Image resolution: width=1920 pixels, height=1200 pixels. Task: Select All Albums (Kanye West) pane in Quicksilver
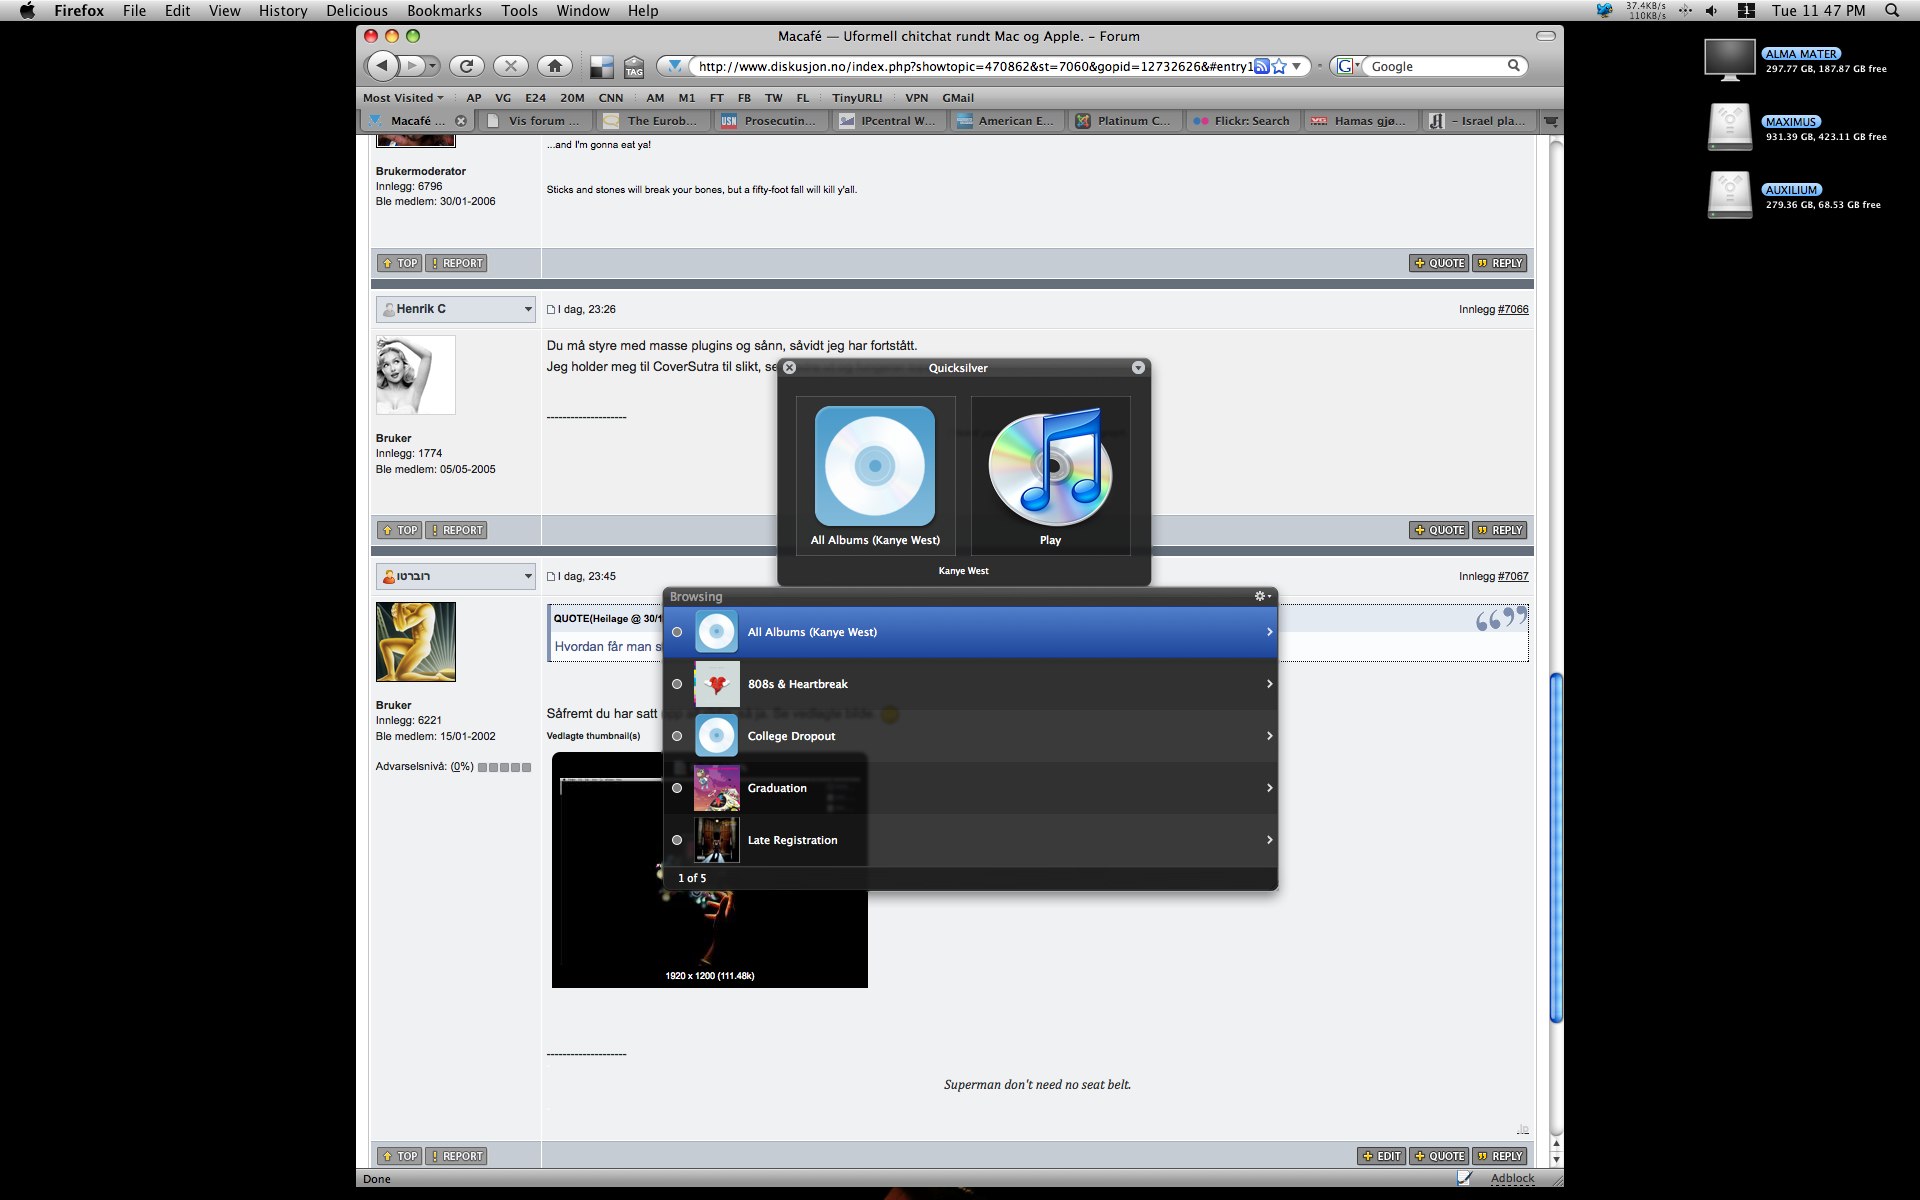pyautogui.click(x=875, y=476)
